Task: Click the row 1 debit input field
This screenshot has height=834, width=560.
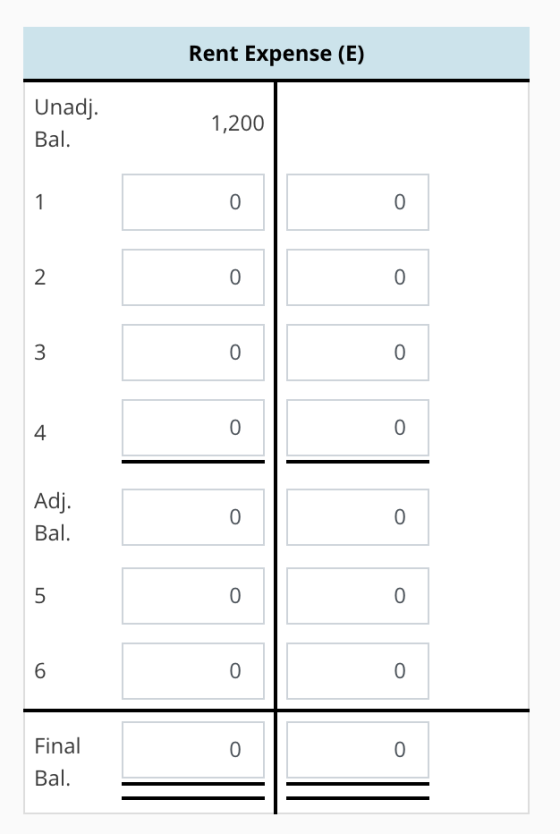Action: tap(193, 202)
